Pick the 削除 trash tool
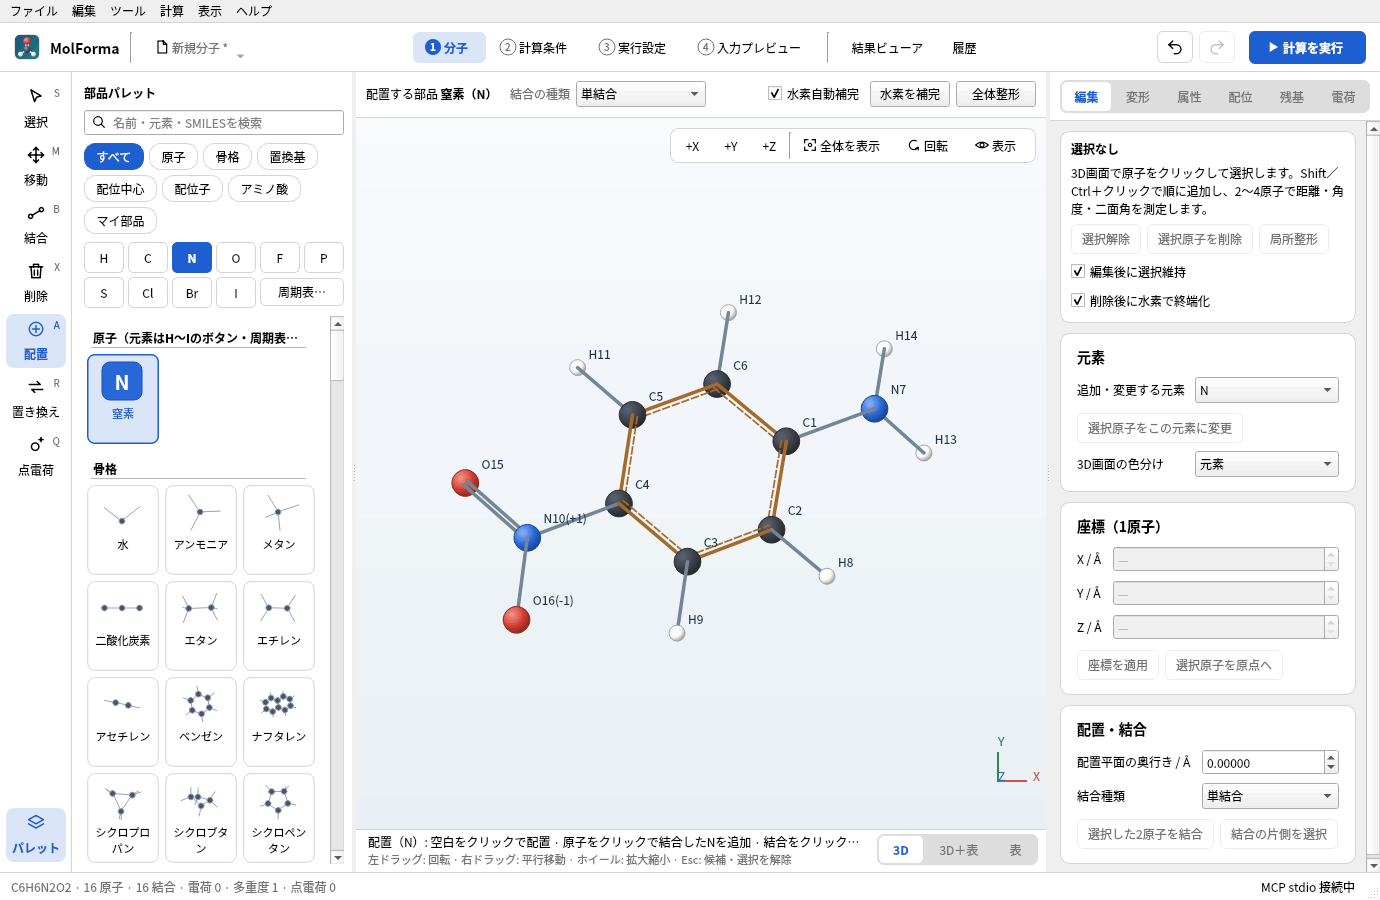The image size is (1380, 900). click(36, 282)
